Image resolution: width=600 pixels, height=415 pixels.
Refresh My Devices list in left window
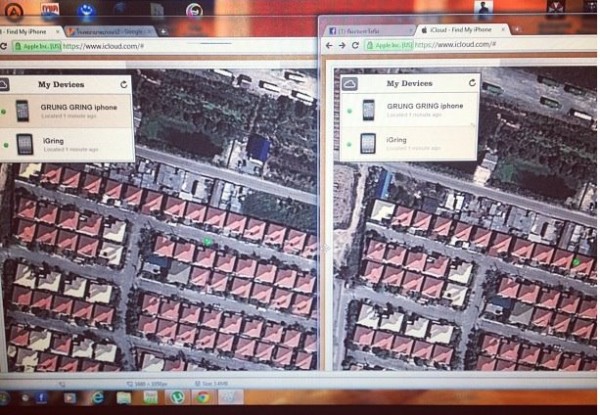pyautogui.click(x=124, y=85)
